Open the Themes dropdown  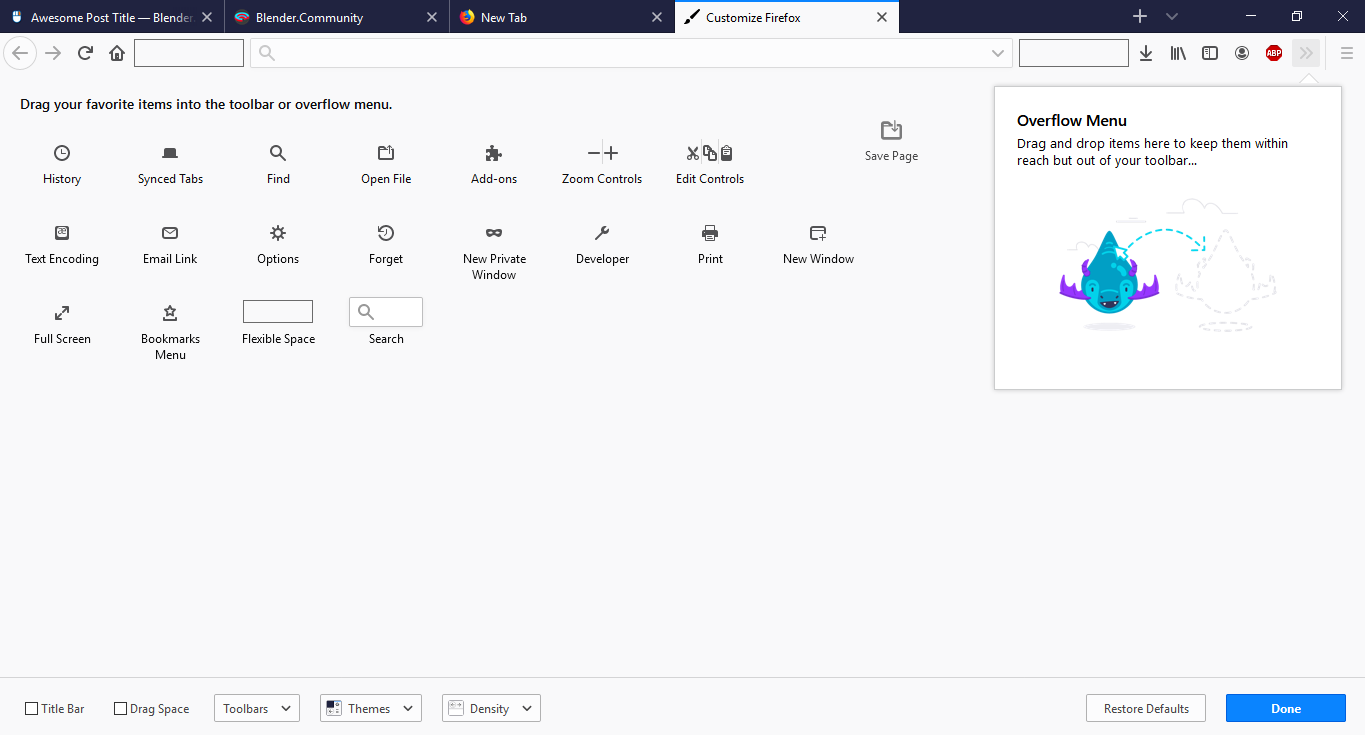(x=371, y=708)
